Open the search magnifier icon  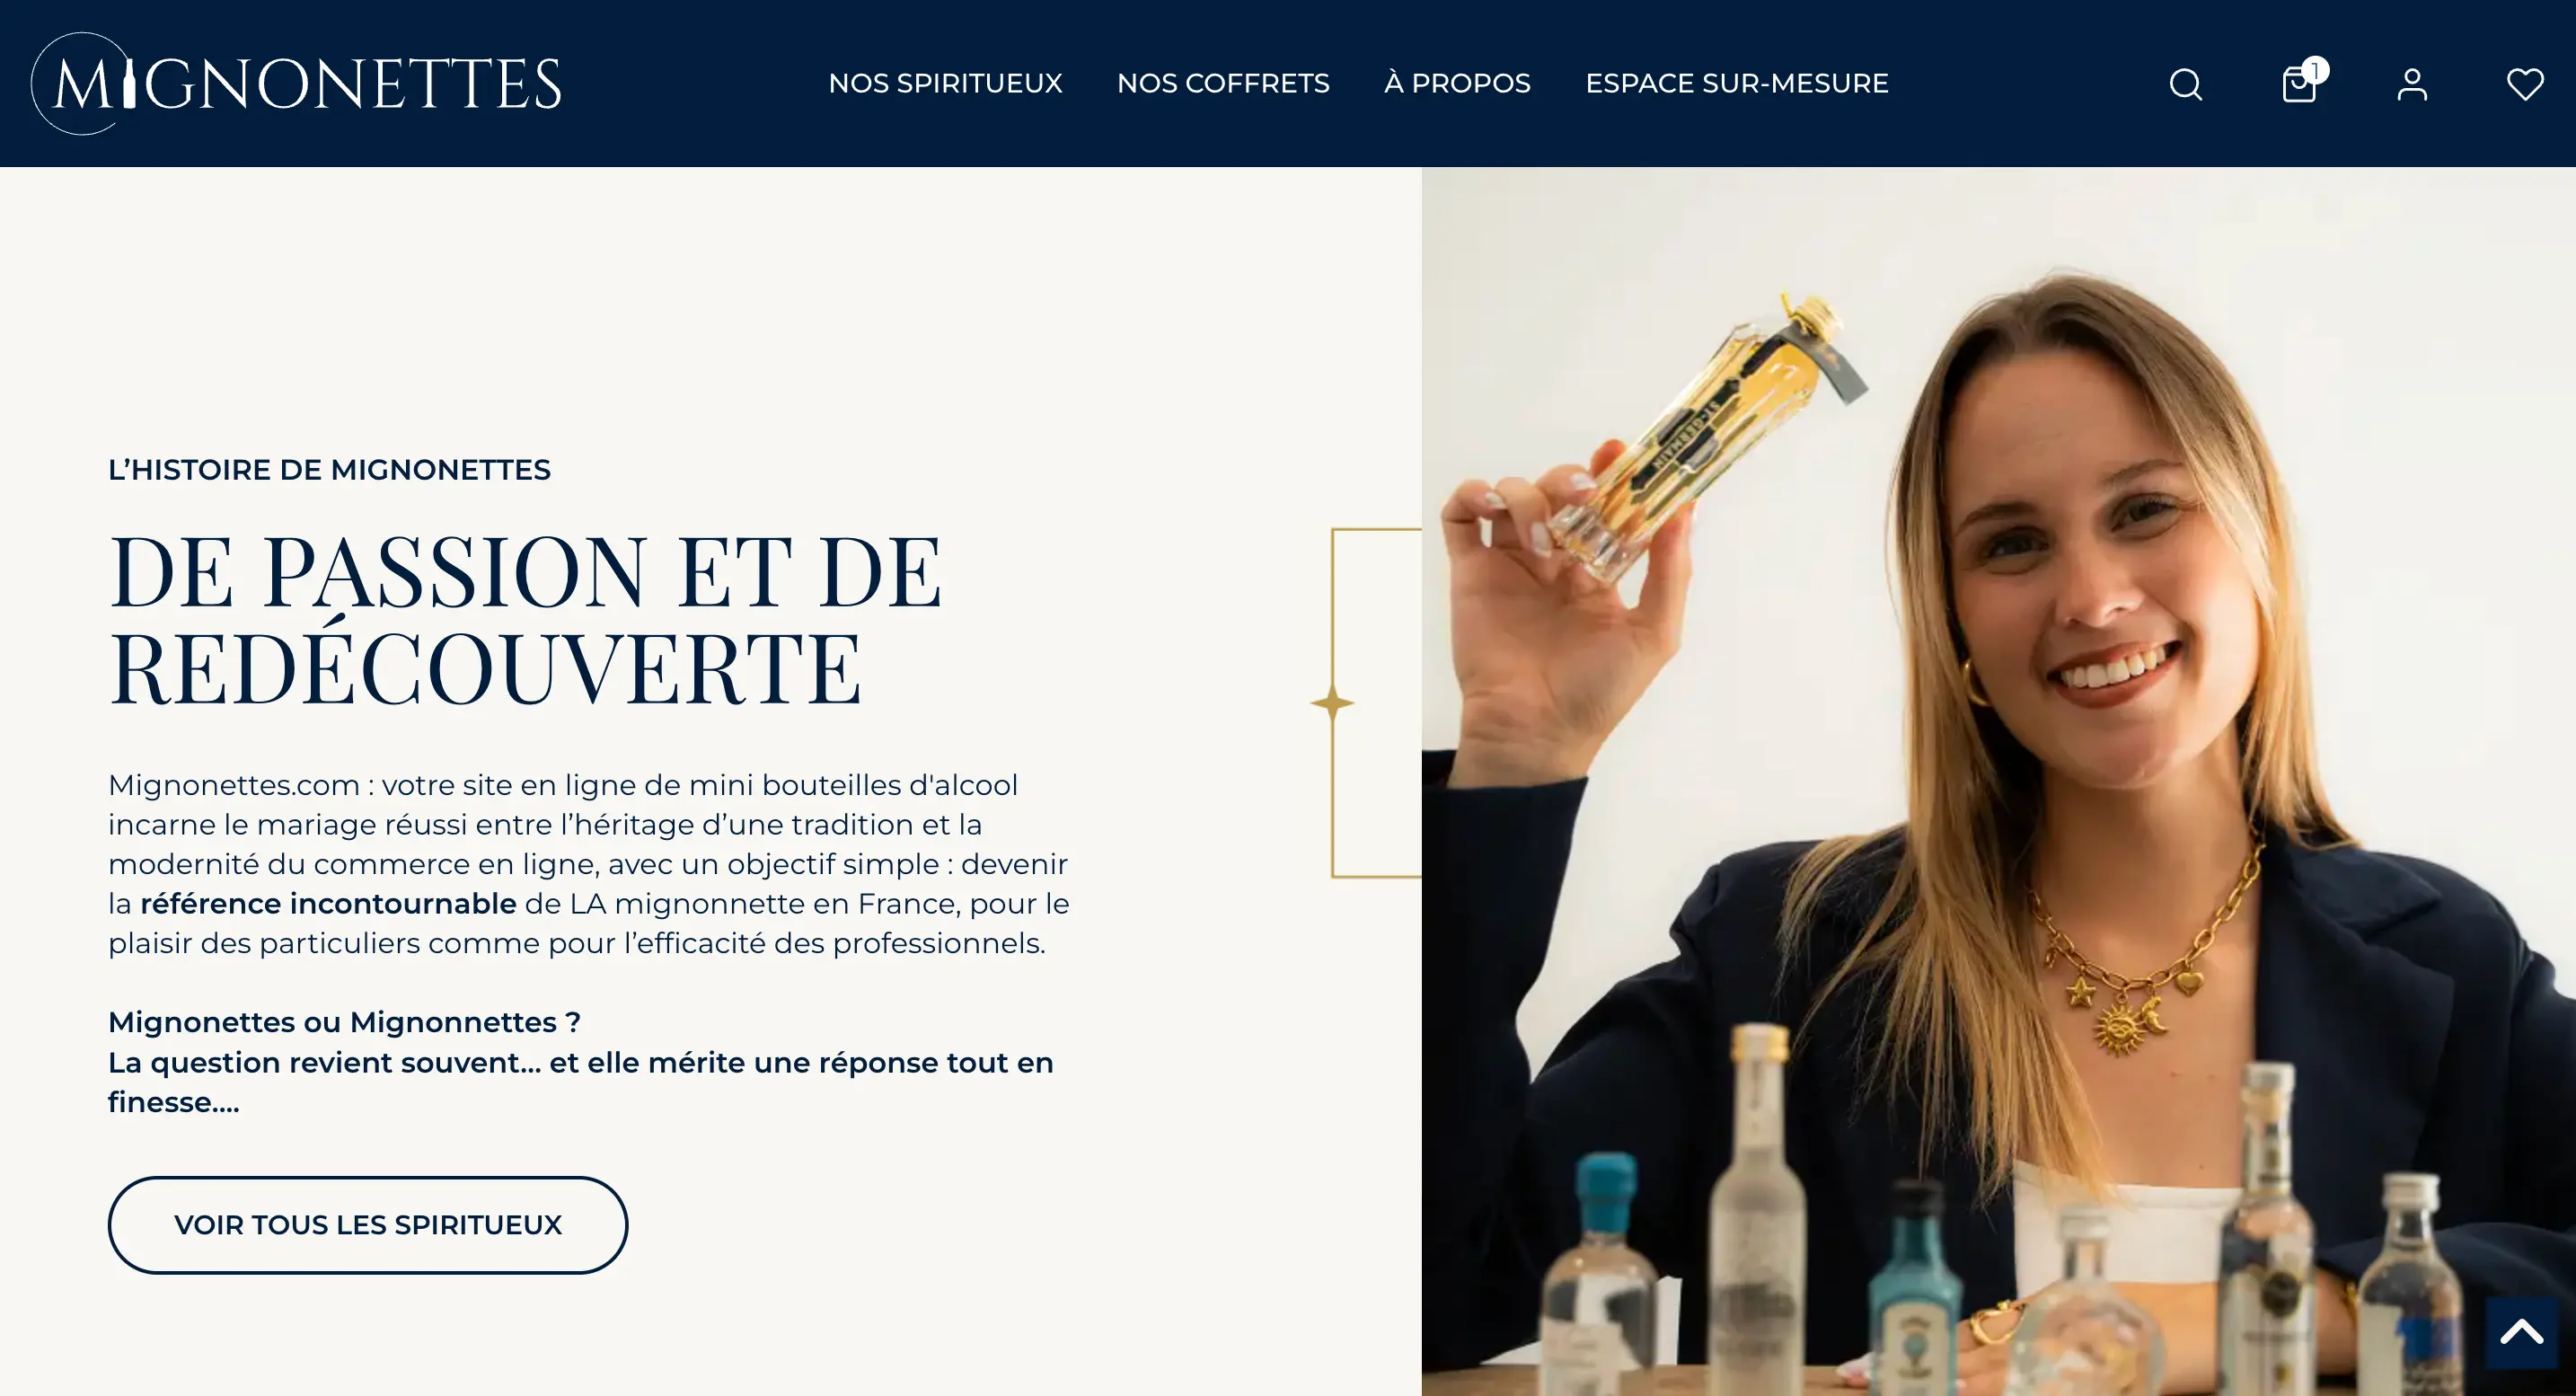(x=2185, y=84)
